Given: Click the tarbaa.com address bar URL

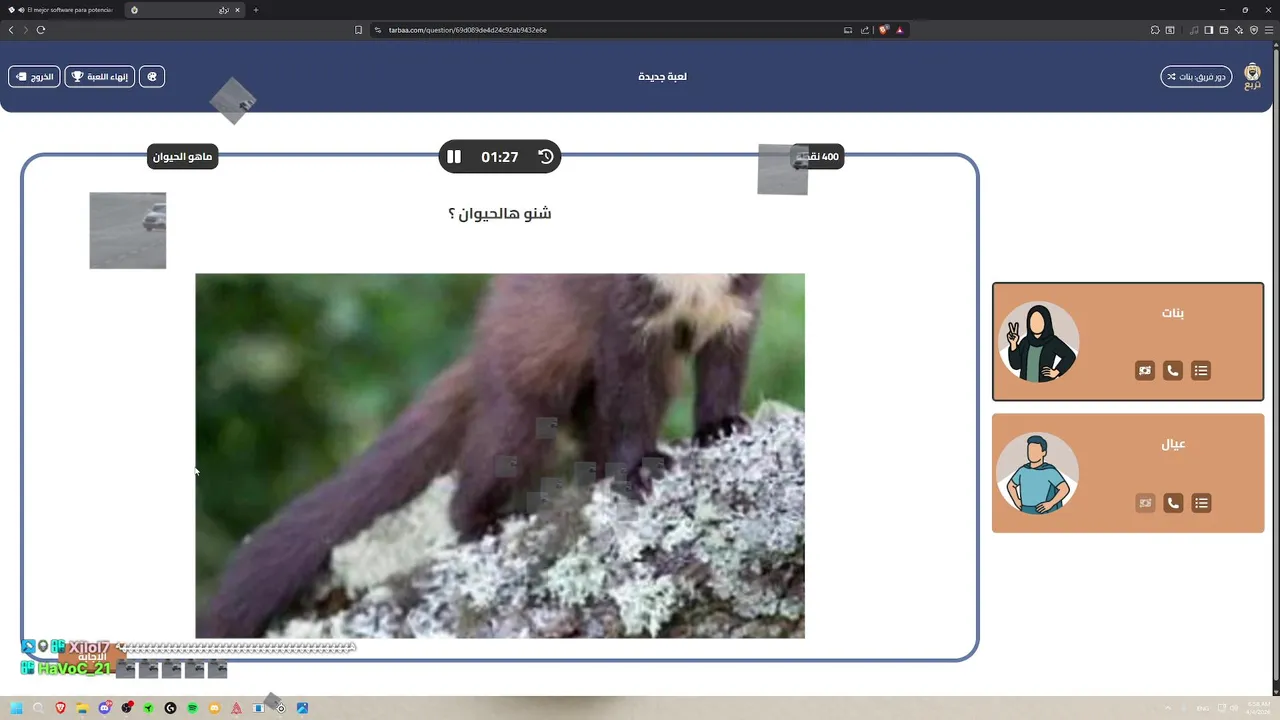Looking at the screenshot, I should coord(467,30).
